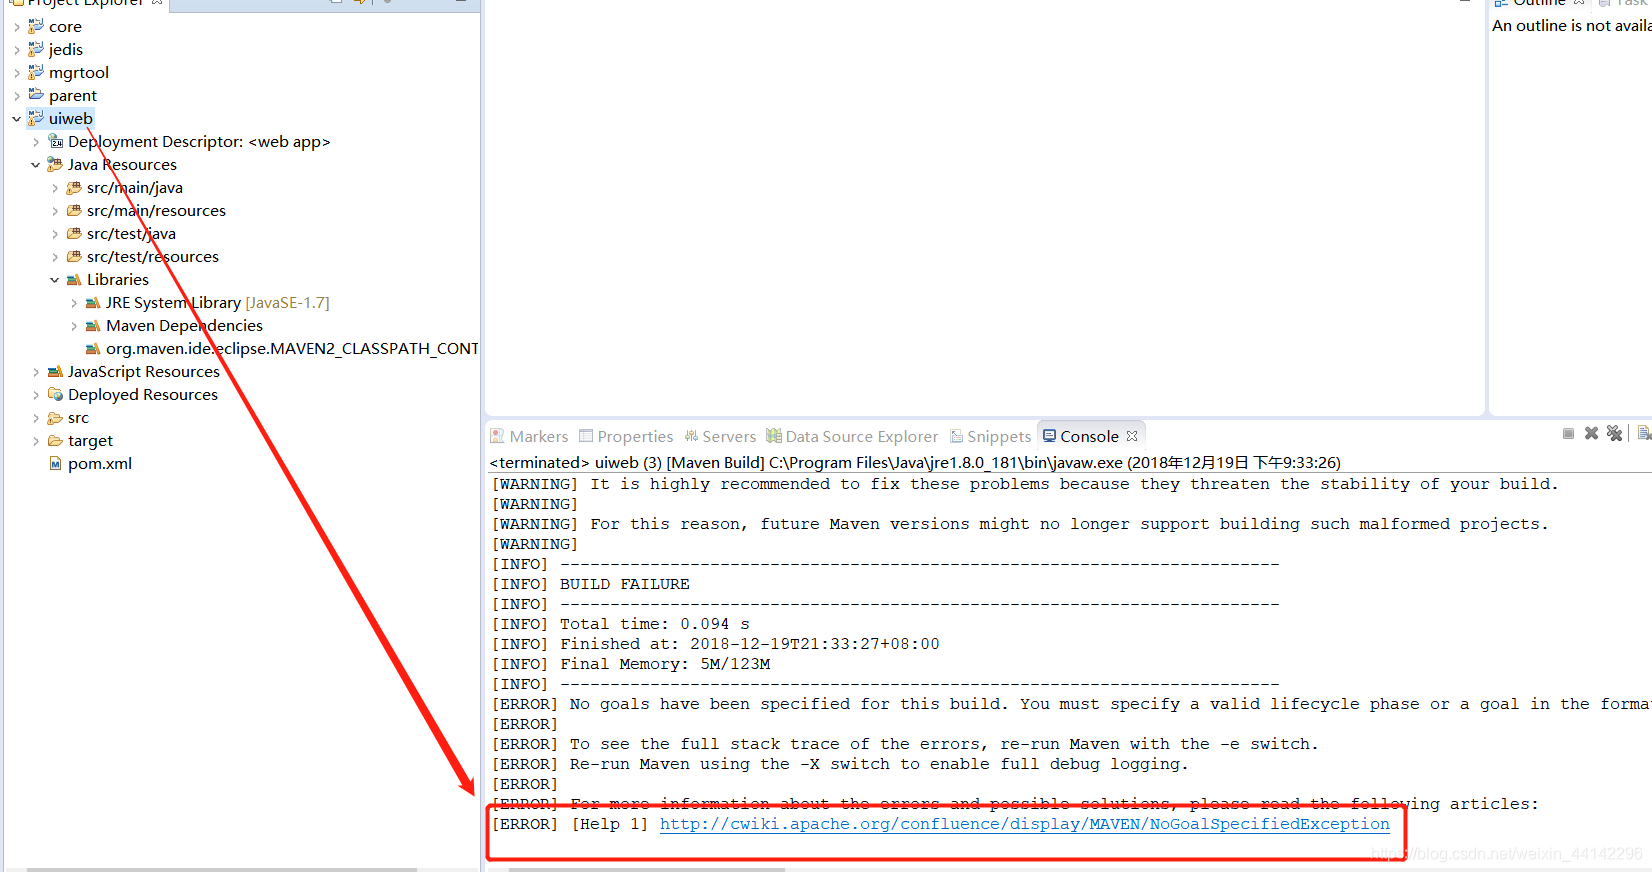Click the src/test/java package folder icon
Image resolution: width=1652 pixels, height=872 pixels.
click(x=74, y=233)
